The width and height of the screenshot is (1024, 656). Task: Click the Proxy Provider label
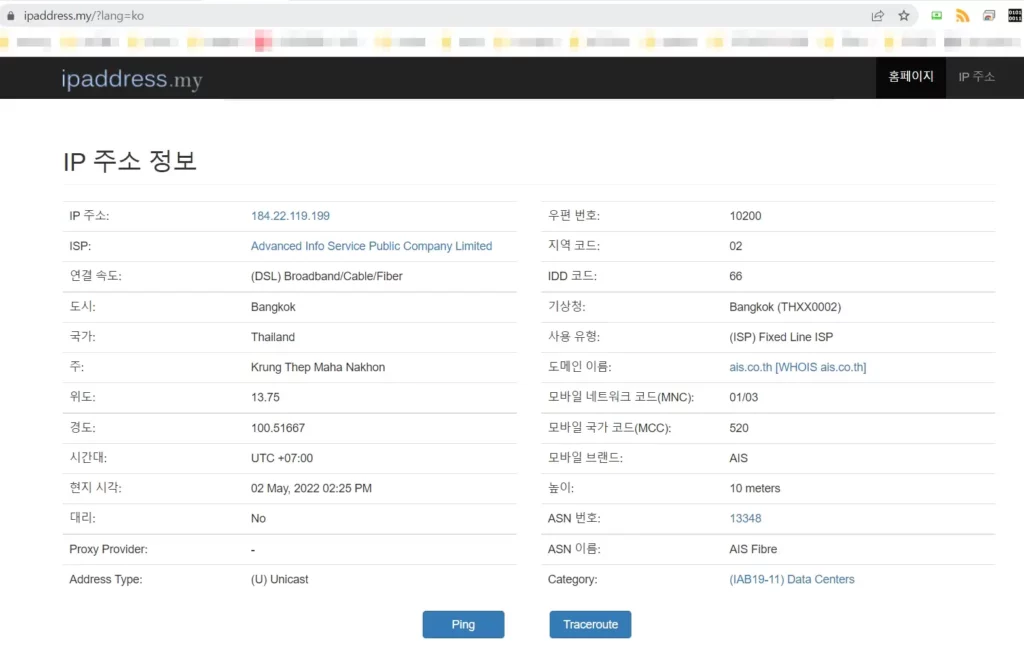click(108, 549)
